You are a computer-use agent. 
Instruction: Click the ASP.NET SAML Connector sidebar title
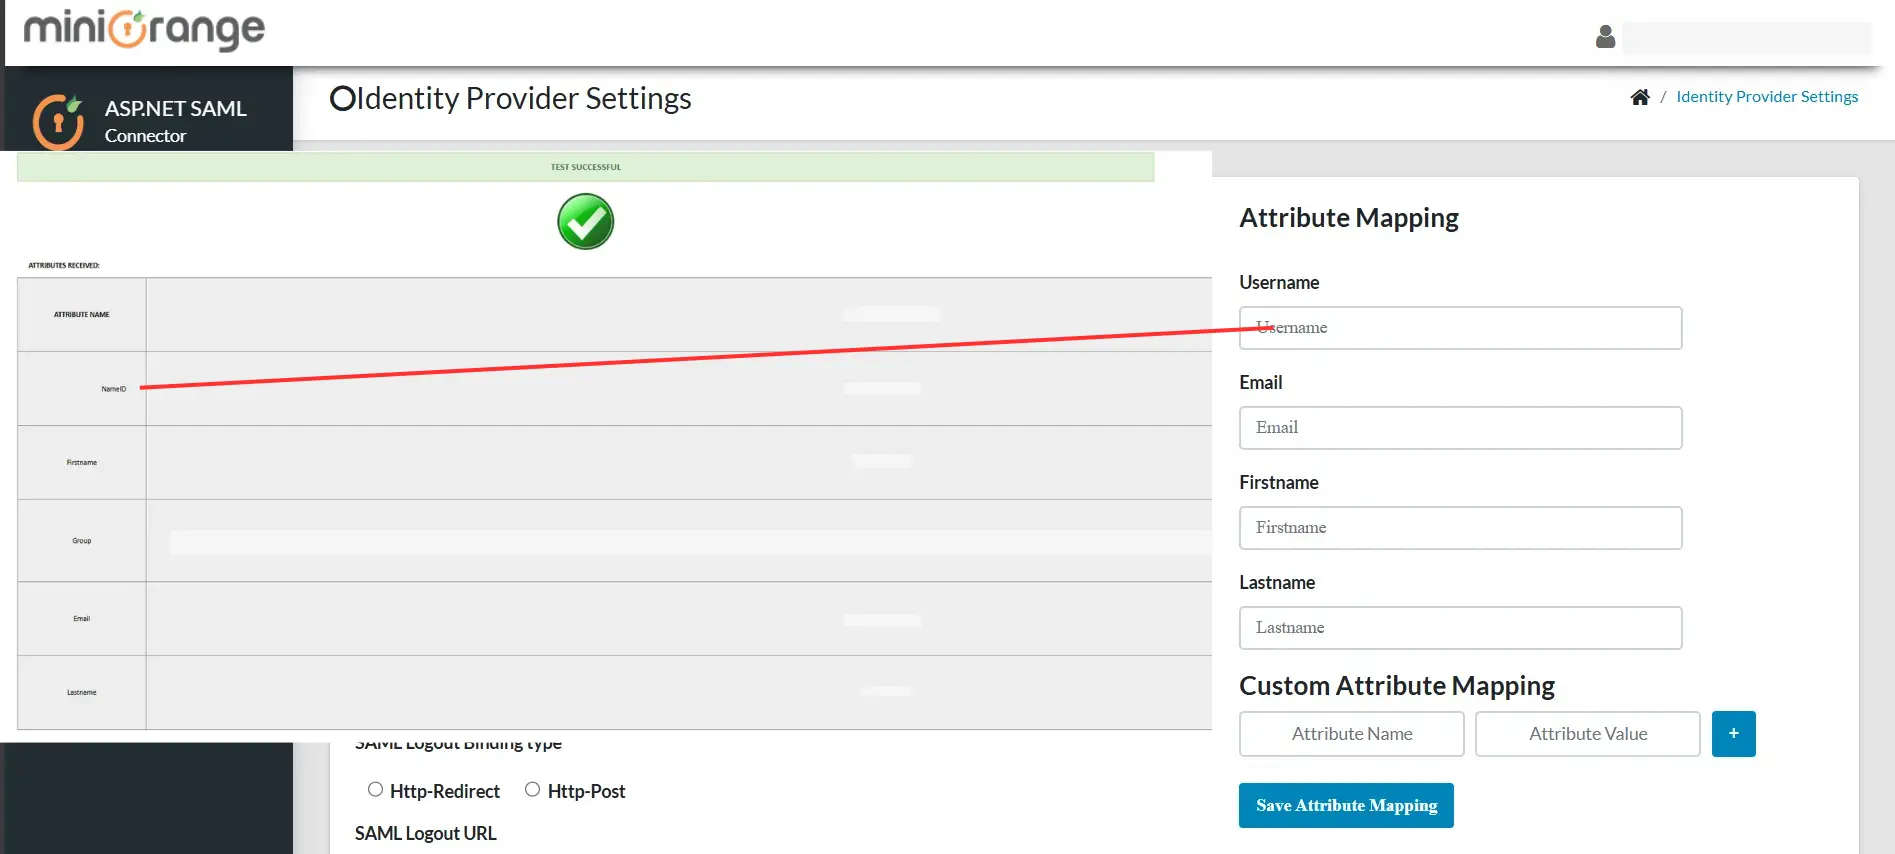(x=175, y=120)
